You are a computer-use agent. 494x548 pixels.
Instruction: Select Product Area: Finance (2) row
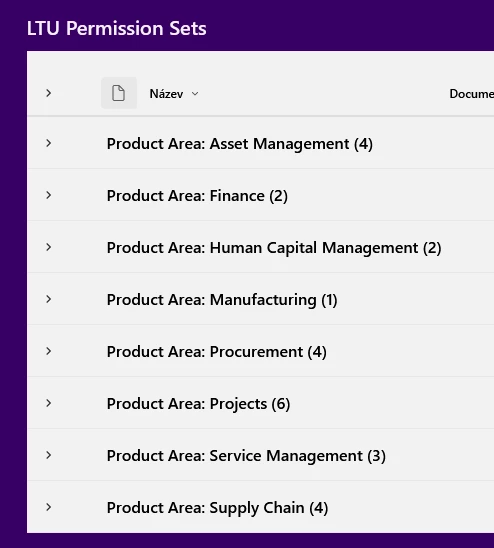tap(260, 195)
